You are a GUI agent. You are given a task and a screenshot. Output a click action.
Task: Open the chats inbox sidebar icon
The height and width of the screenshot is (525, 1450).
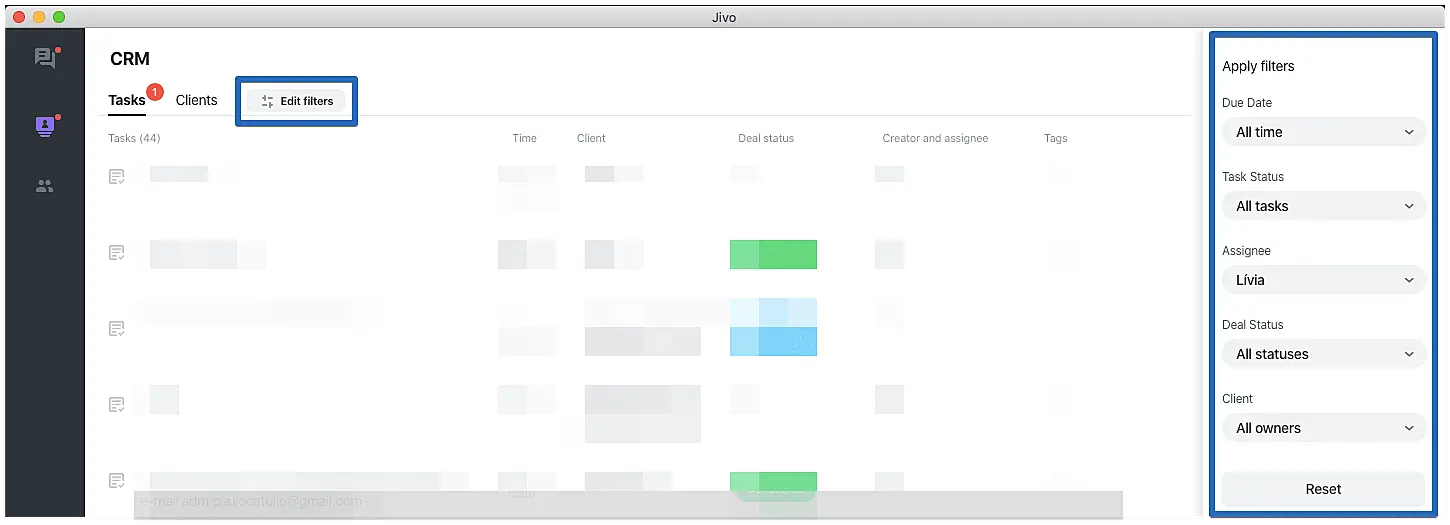[45, 58]
